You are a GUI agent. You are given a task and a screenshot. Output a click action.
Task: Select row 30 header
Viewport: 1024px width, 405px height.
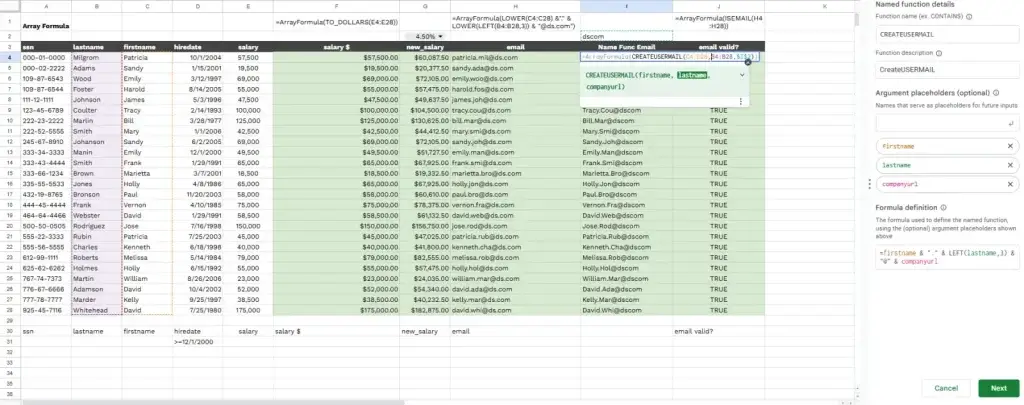pos(10,331)
